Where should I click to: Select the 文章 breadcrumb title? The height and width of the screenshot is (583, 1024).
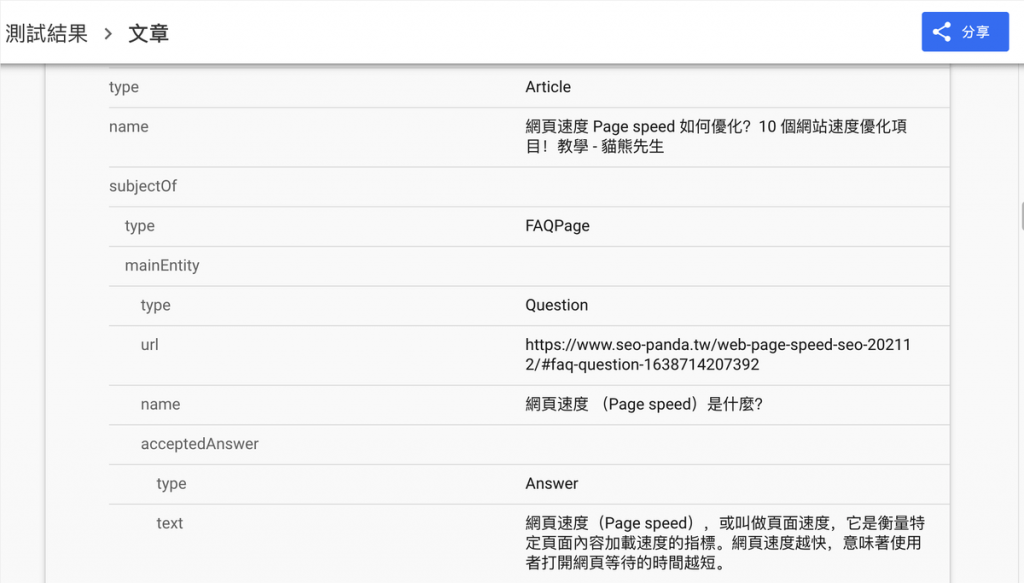pyautogui.click(x=149, y=33)
